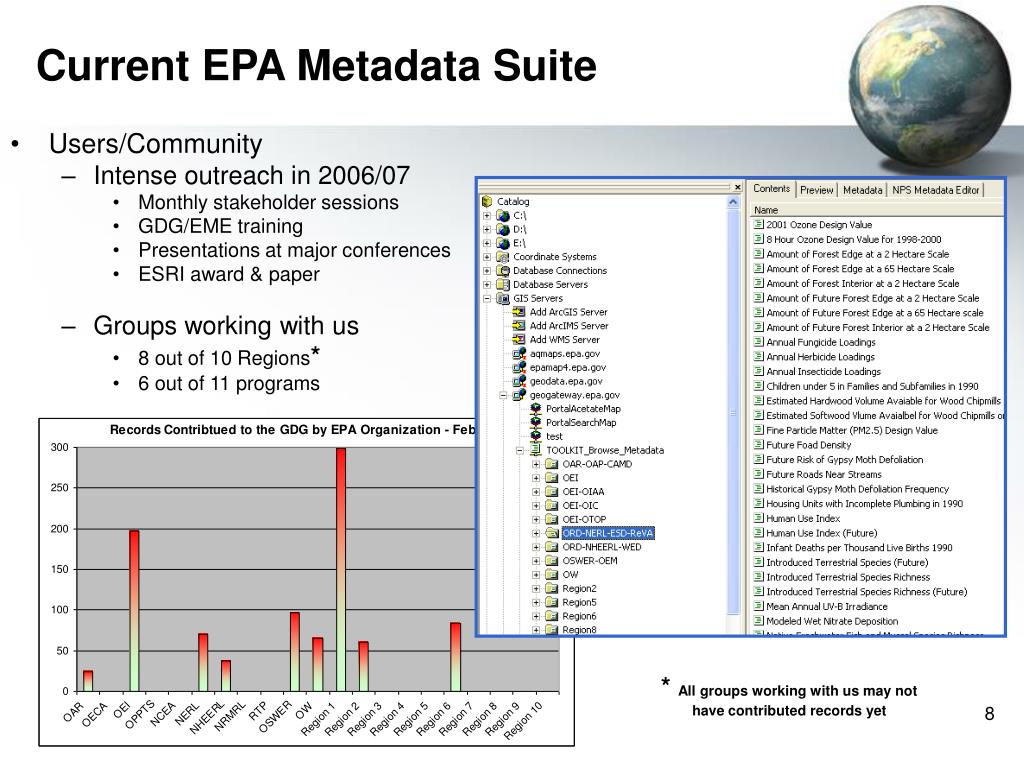
Task: Select Human Use Index record icon
Action: [x=758, y=518]
